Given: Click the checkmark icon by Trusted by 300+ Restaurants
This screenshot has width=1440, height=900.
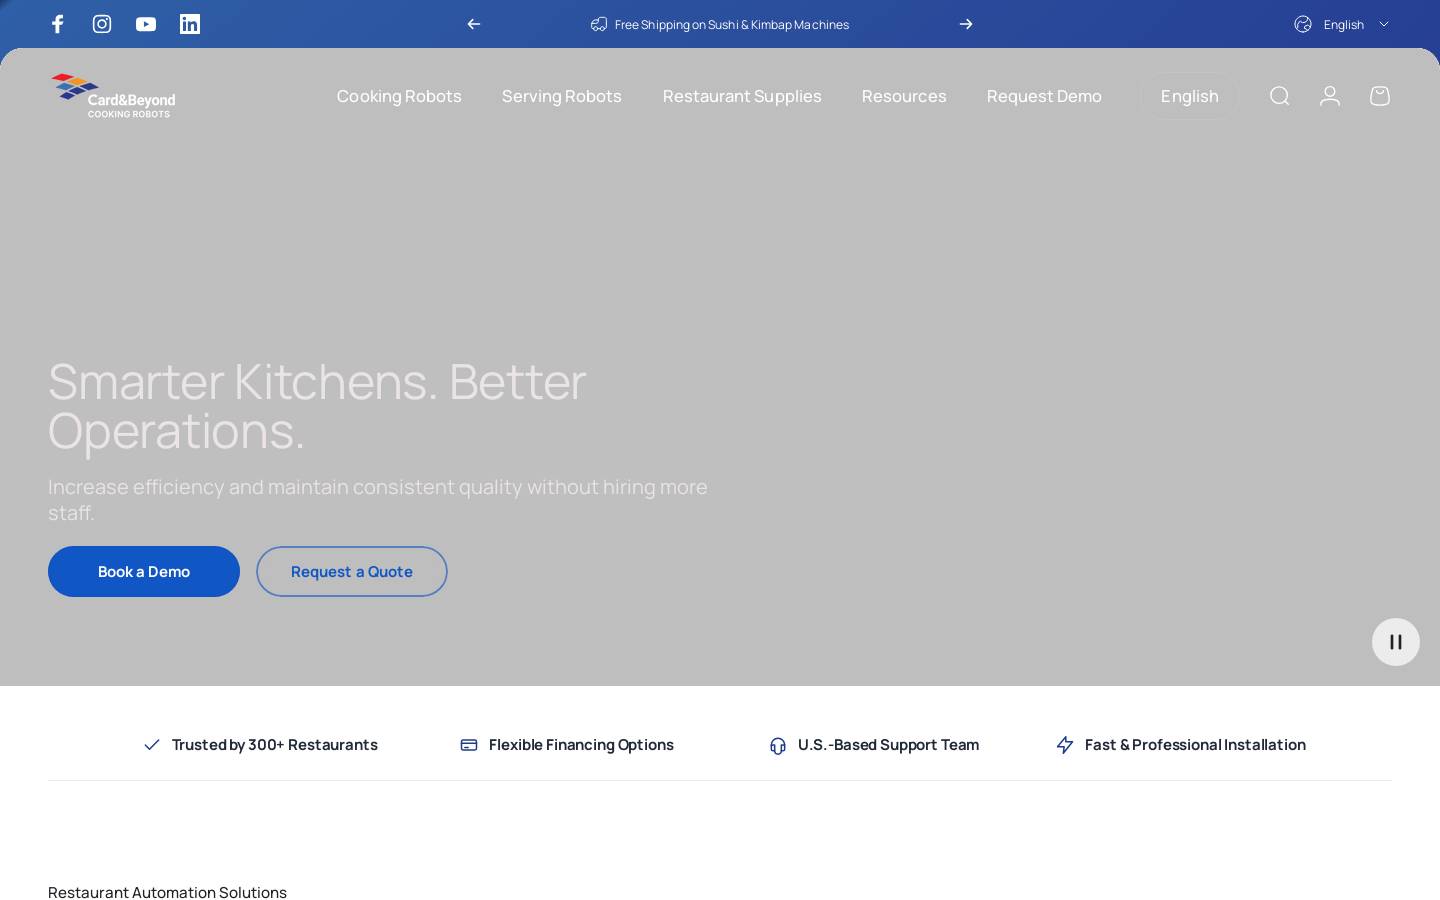Looking at the screenshot, I should point(152,745).
